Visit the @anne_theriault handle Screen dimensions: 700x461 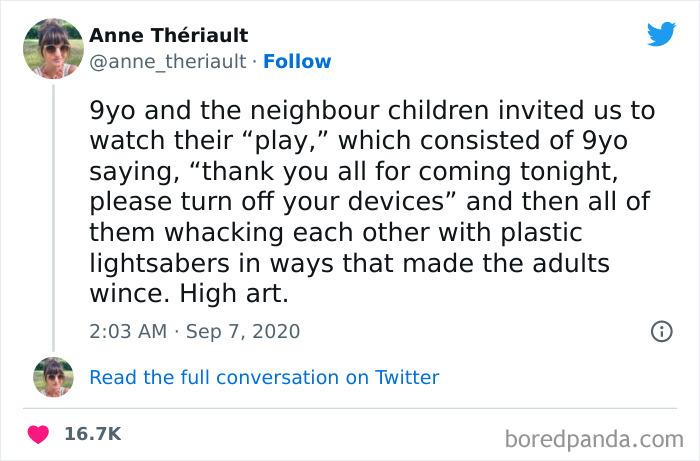point(167,61)
